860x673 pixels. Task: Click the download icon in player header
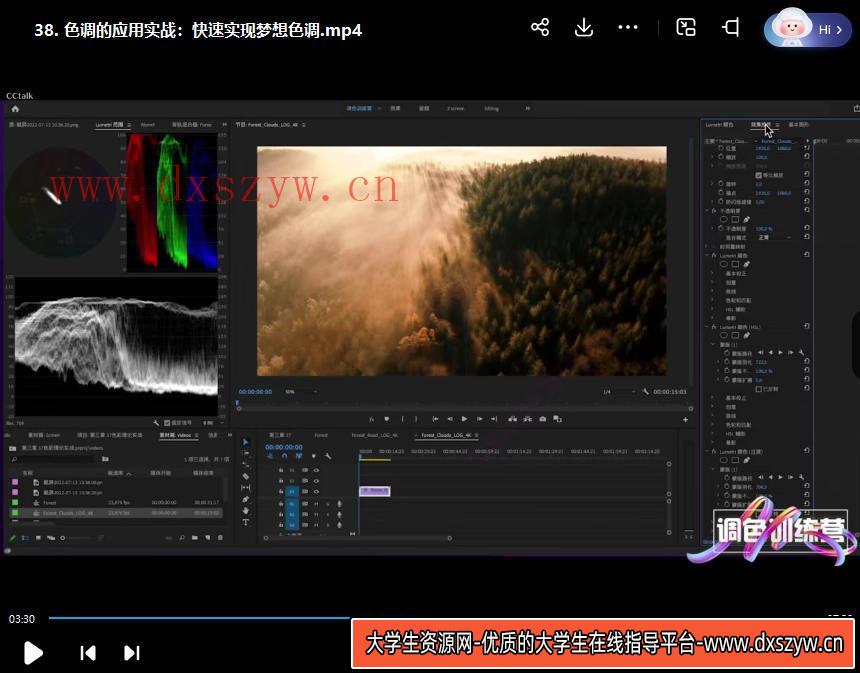[x=584, y=27]
